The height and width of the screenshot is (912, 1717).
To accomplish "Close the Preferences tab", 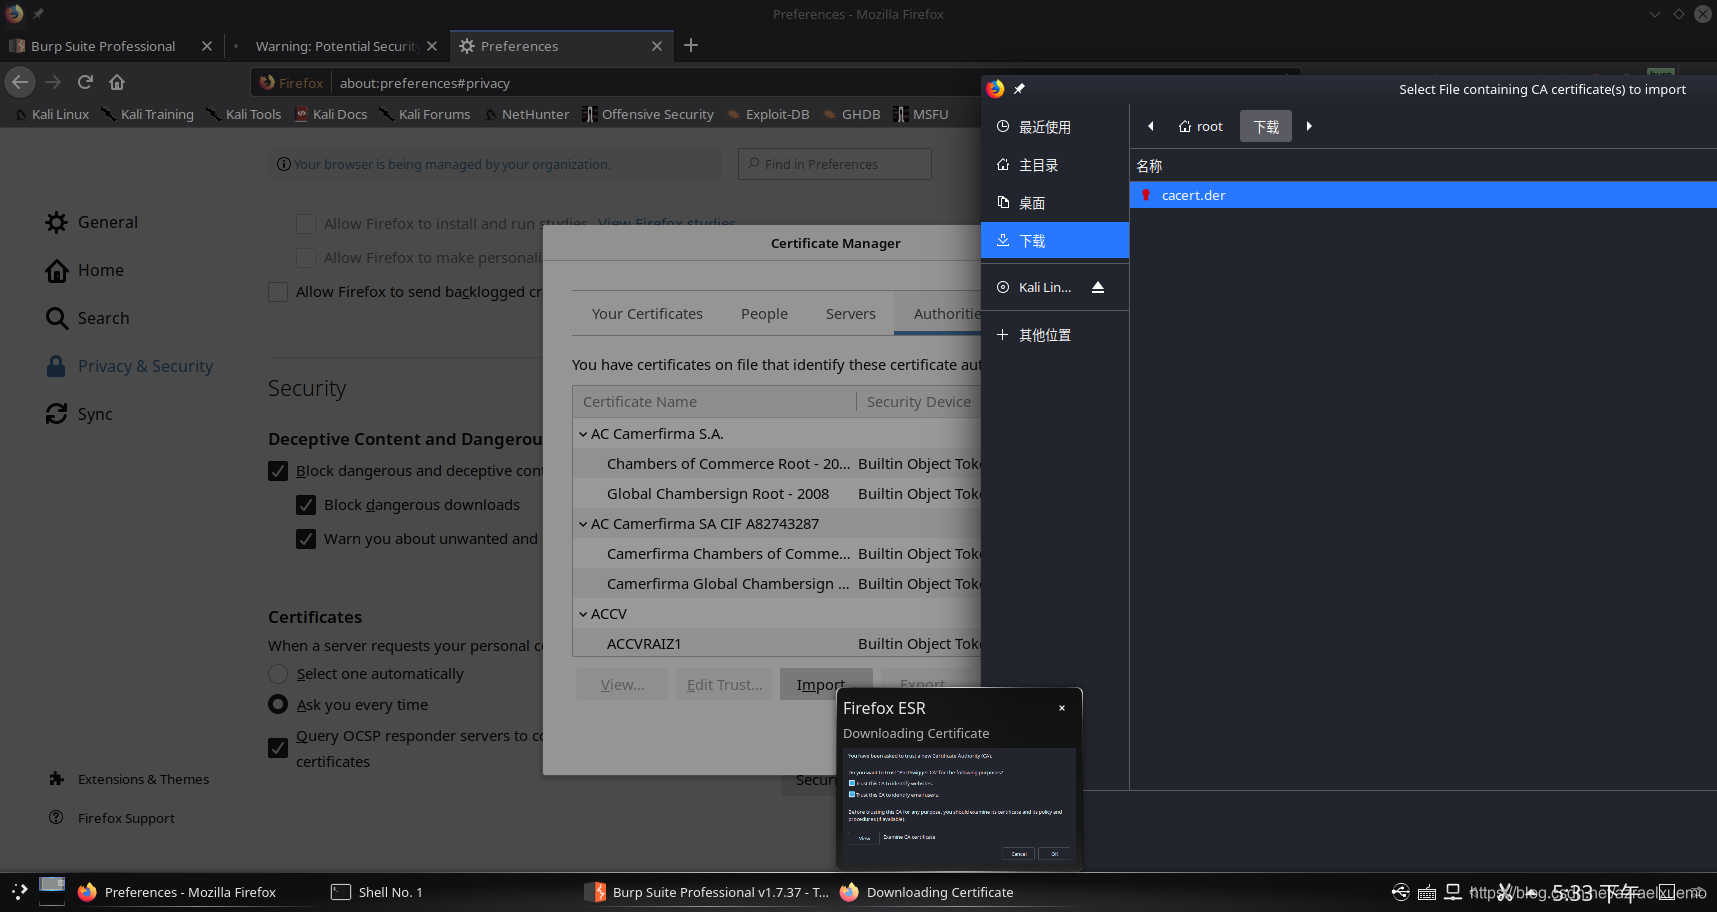I will [657, 46].
